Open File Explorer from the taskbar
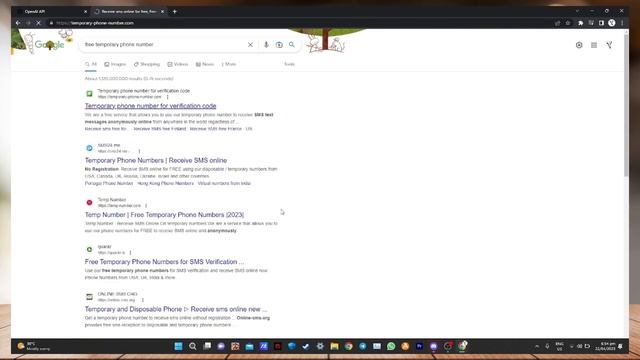The image size is (640, 360). click(334, 346)
